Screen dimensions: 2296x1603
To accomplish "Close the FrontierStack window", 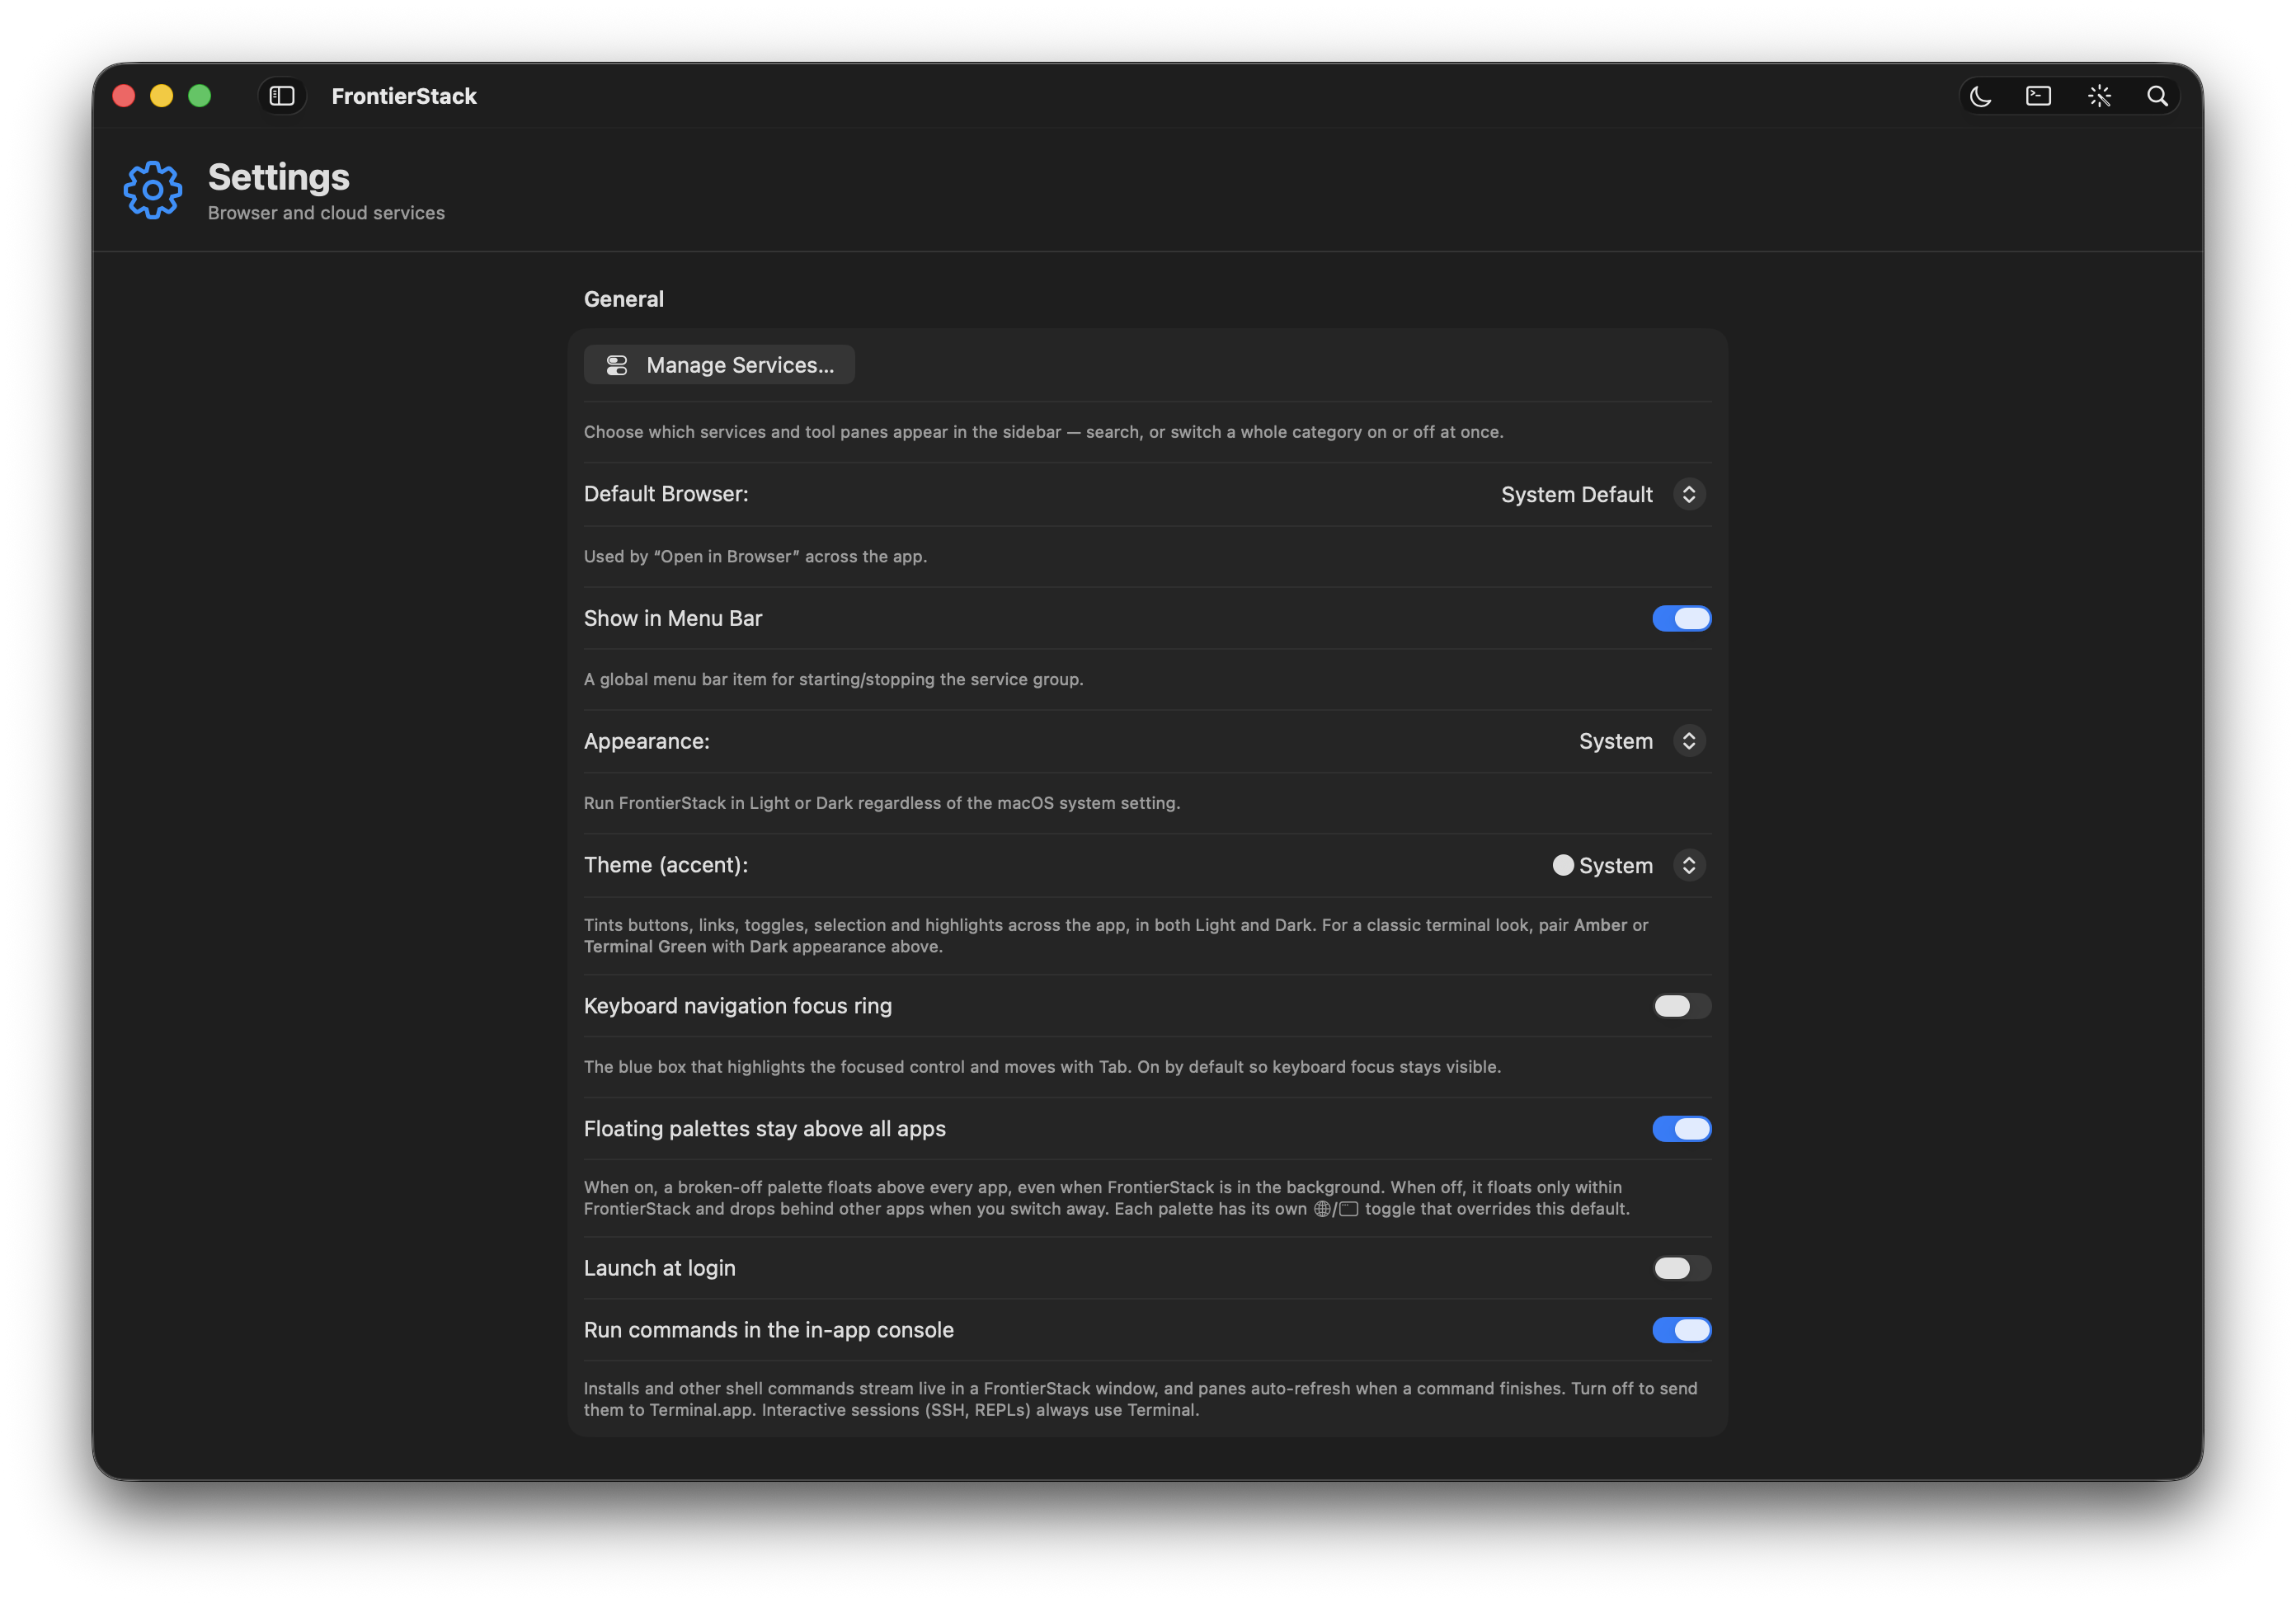I will (124, 96).
